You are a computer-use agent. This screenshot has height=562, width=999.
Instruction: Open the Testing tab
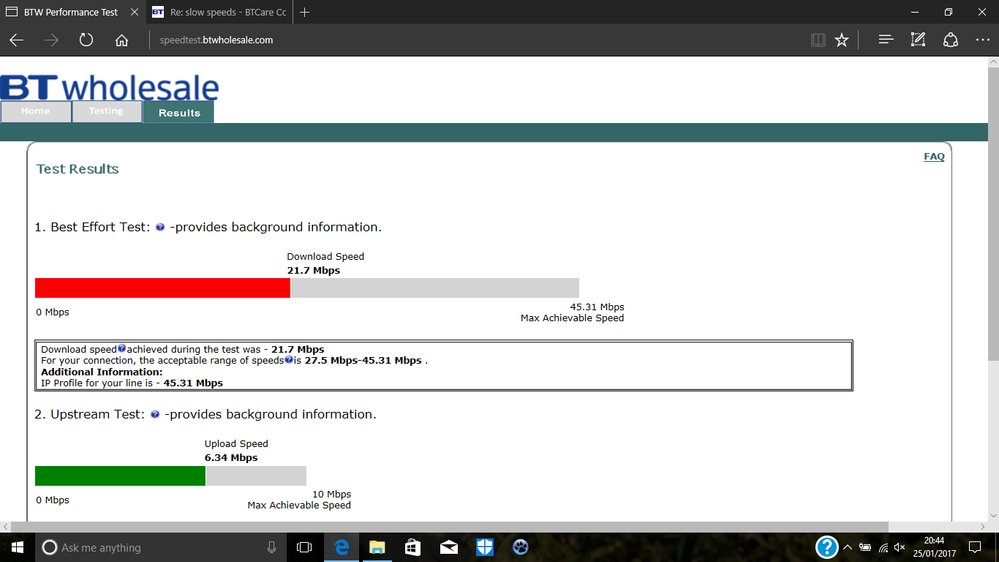point(106,111)
